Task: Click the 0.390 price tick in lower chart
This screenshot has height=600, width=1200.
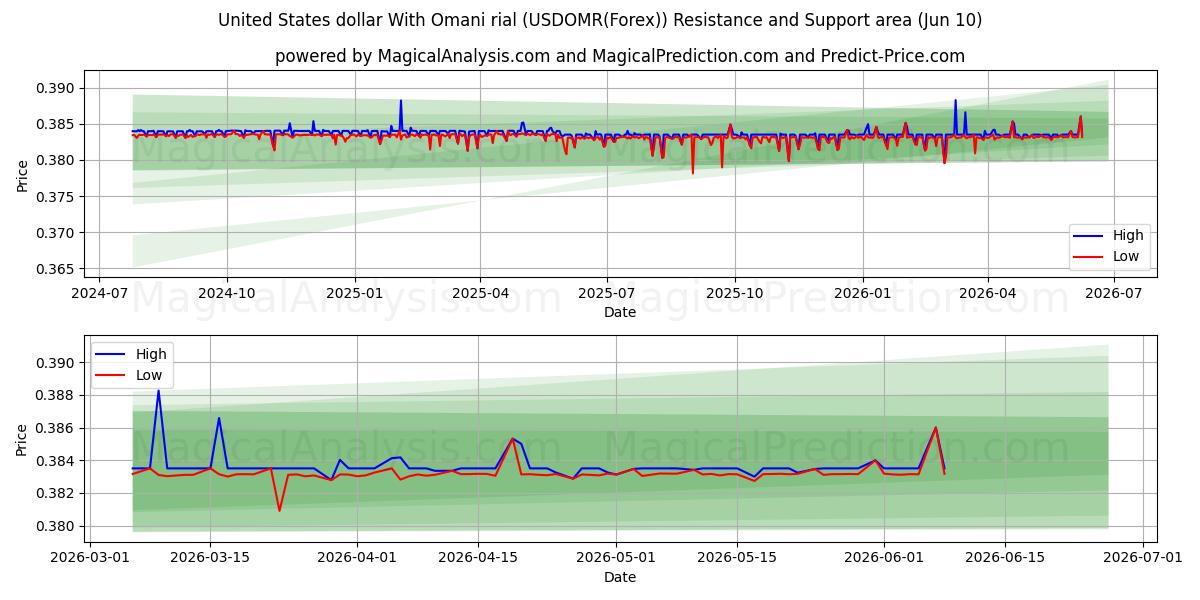Action: coord(57,363)
